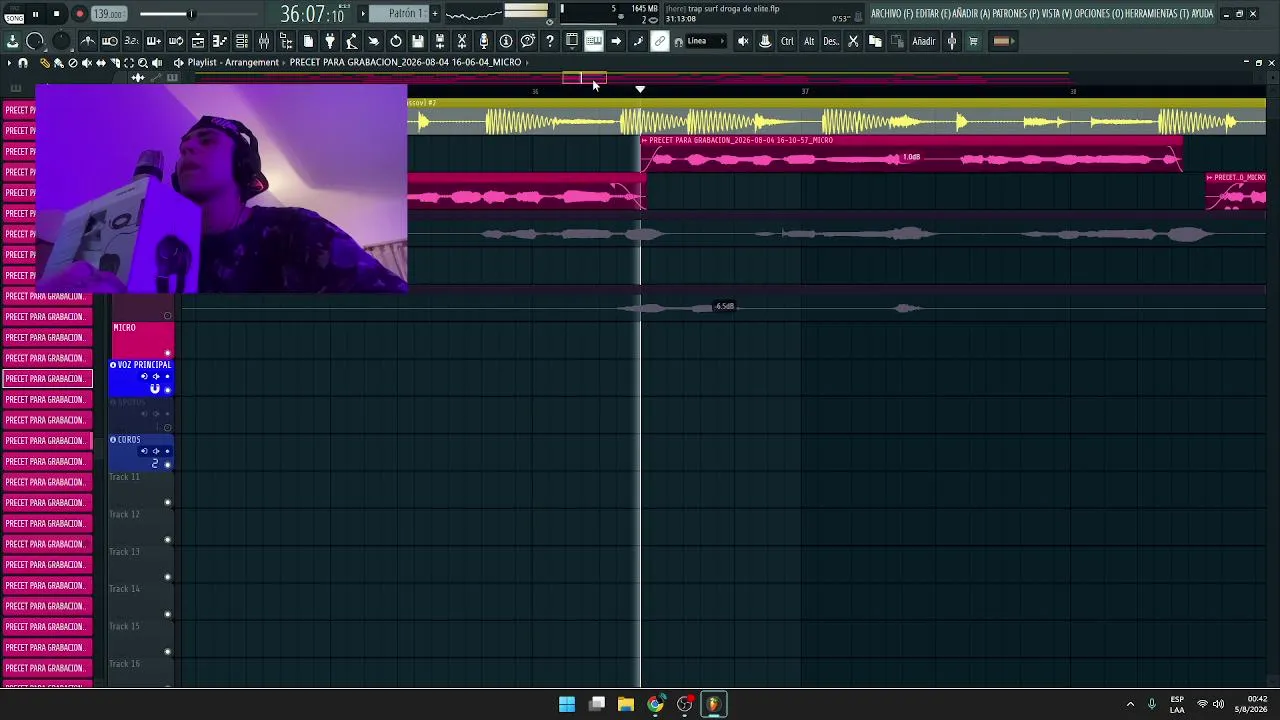1280x720 pixels.
Task: Pause playback with the transport pause button
Action: coord(35,14)
